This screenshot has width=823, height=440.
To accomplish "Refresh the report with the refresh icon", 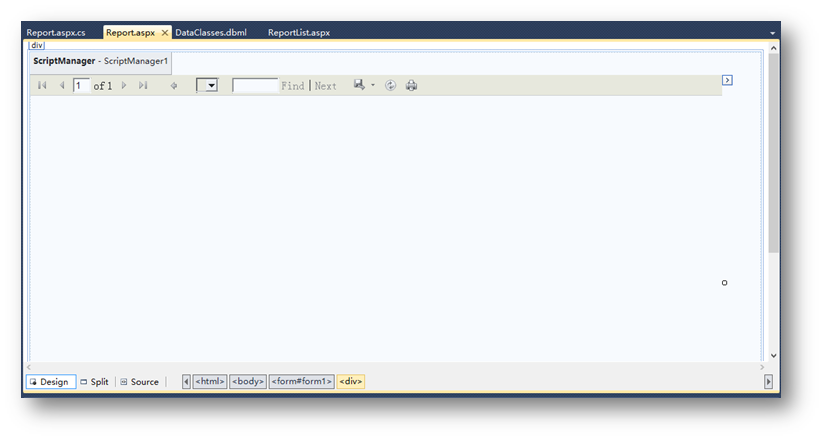I will [391, 85].
